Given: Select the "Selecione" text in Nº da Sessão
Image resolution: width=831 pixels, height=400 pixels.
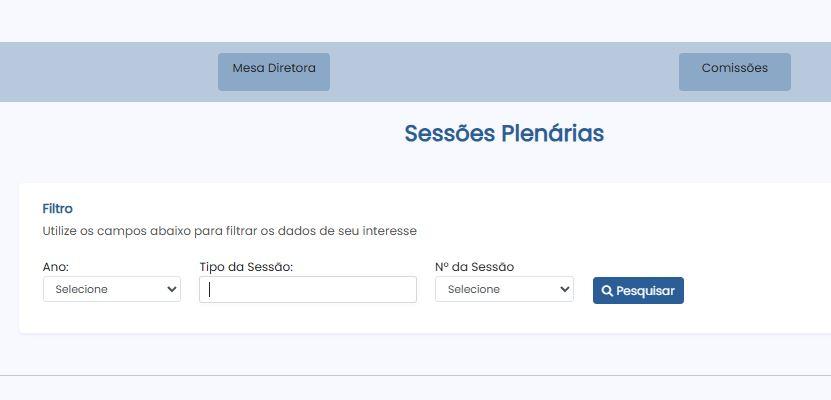Looking at the screenshot, I should click(x=474, y=289).
